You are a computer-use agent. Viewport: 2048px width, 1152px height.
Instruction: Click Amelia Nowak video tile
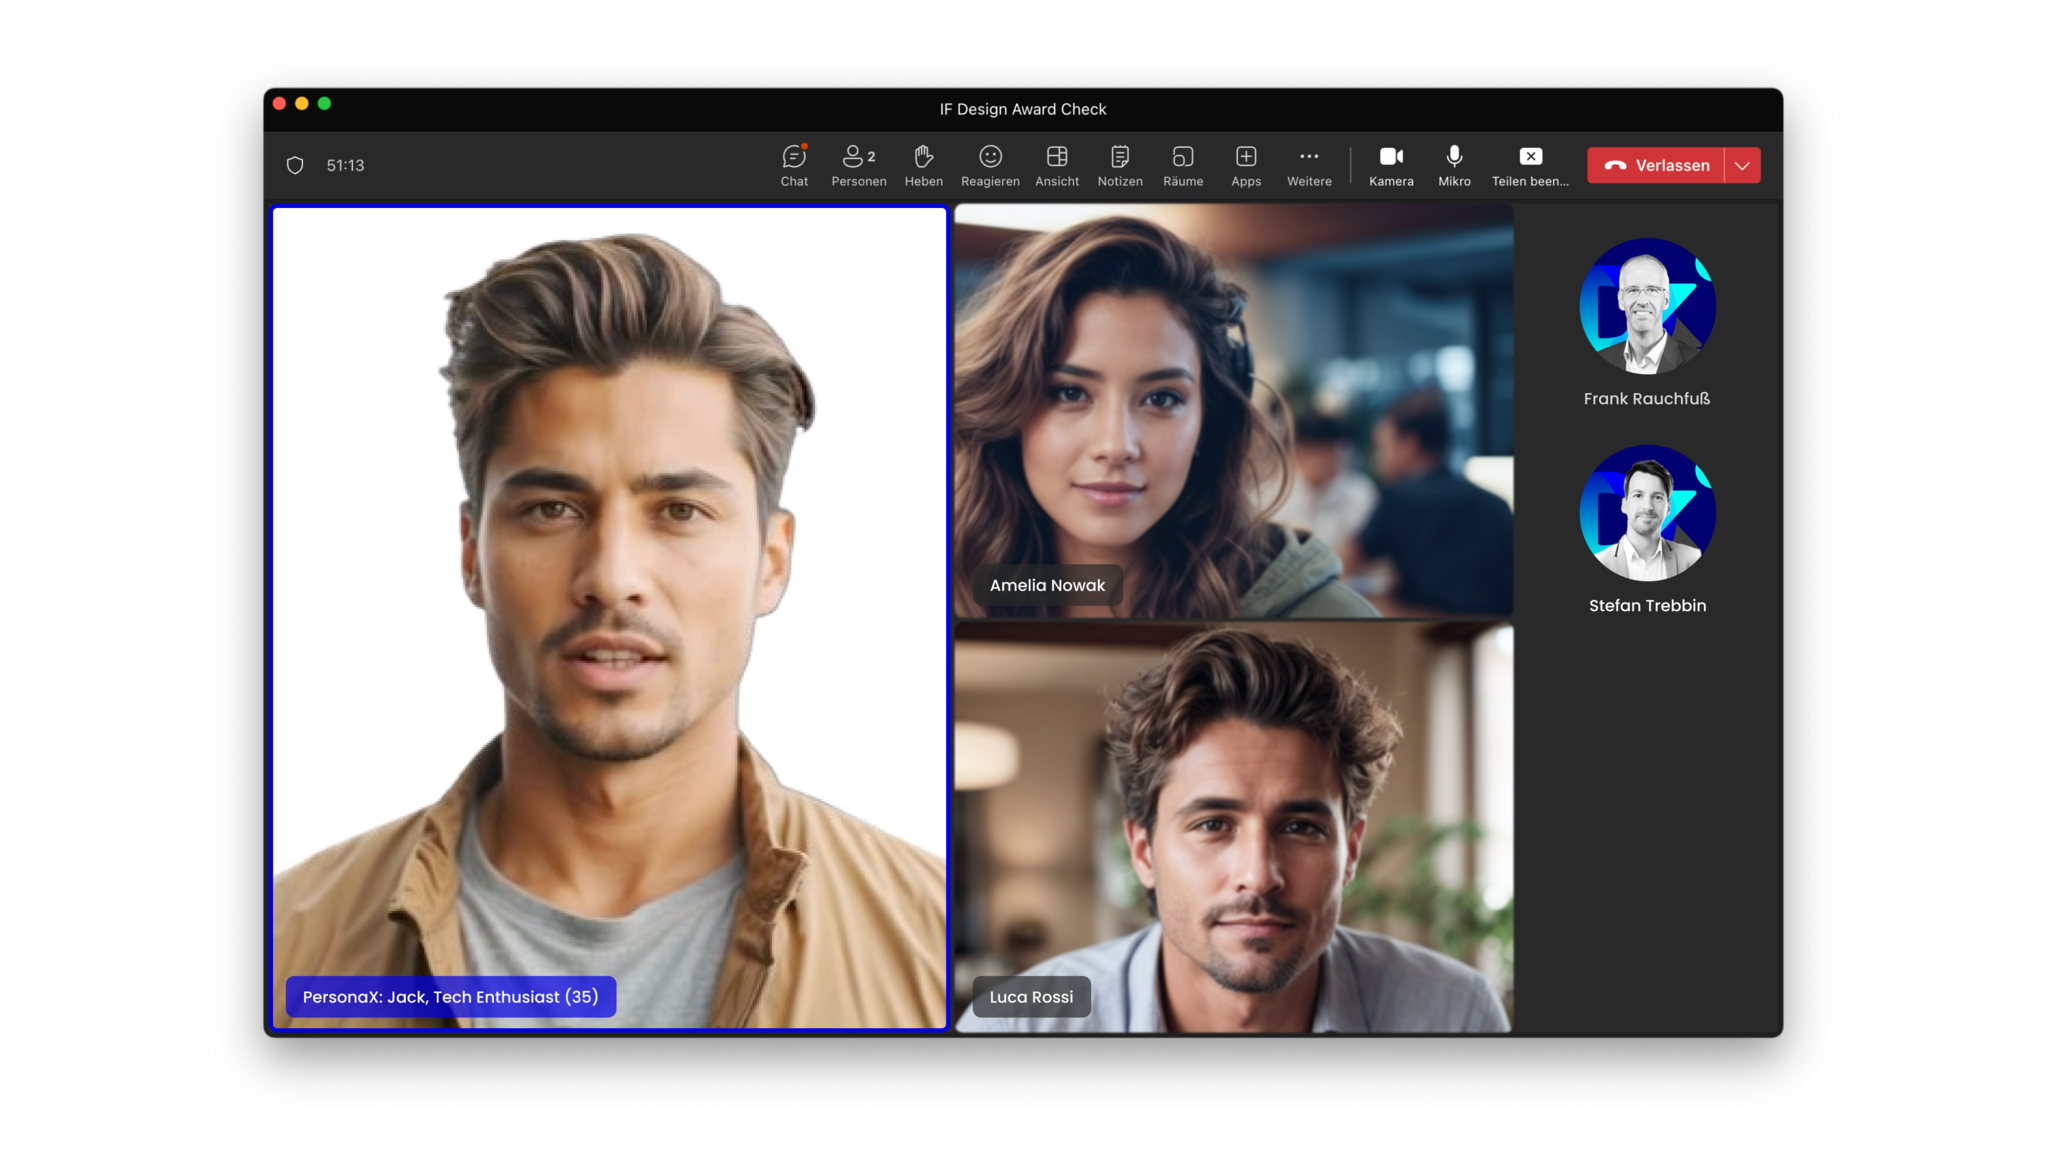click(1233, 410)
